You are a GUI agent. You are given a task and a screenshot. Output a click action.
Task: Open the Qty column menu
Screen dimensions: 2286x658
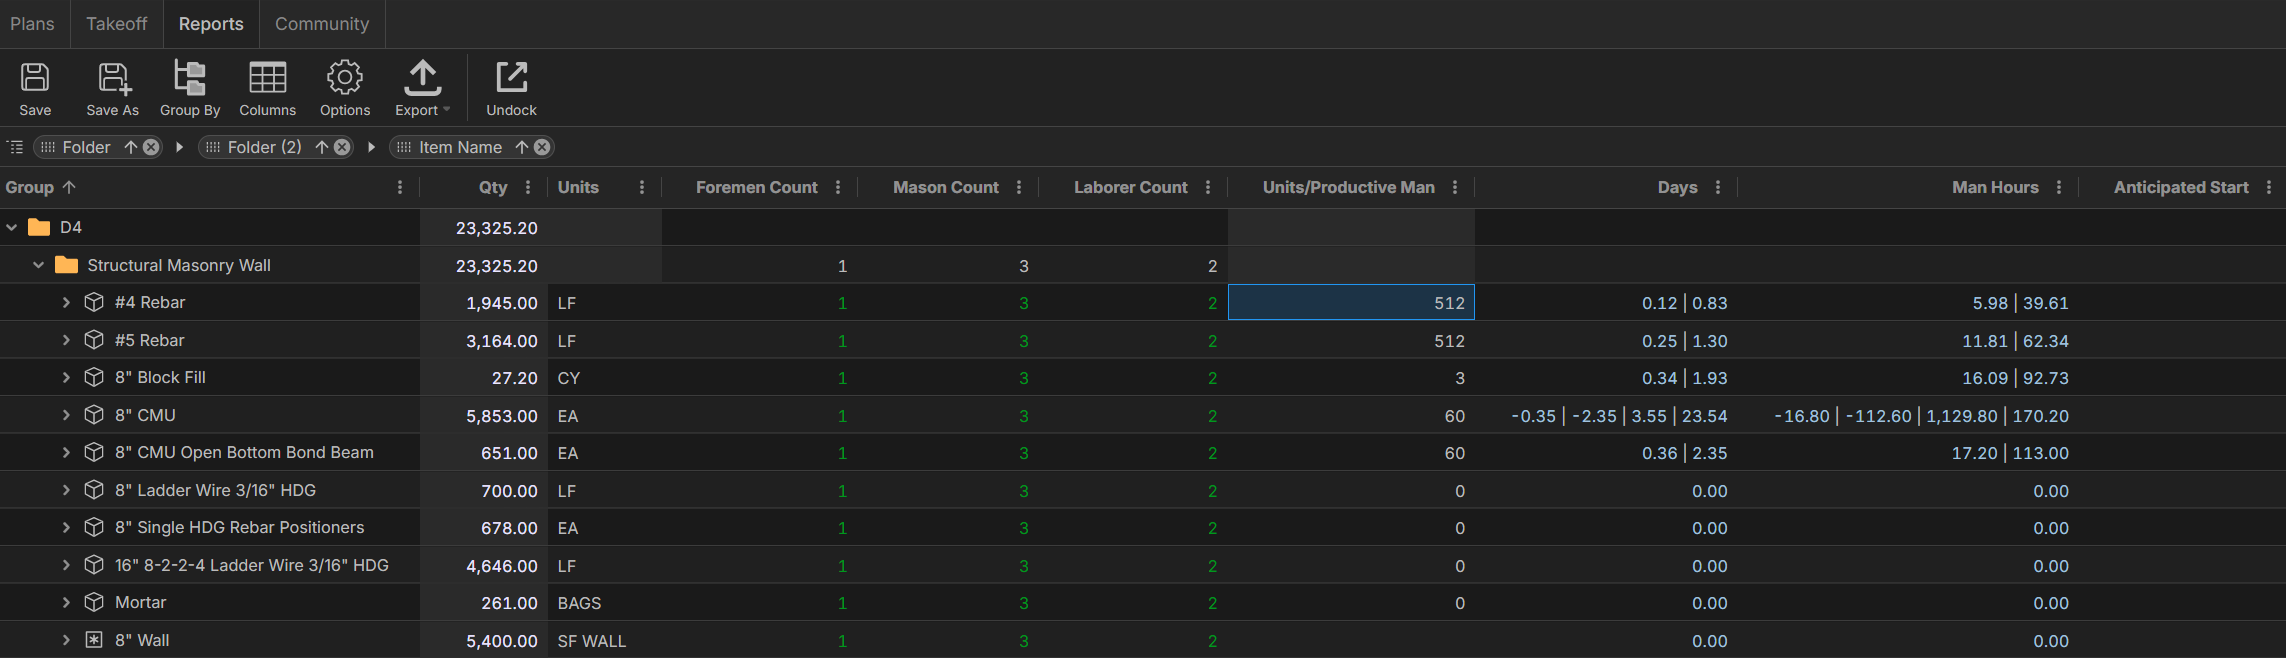pos(528,187)
